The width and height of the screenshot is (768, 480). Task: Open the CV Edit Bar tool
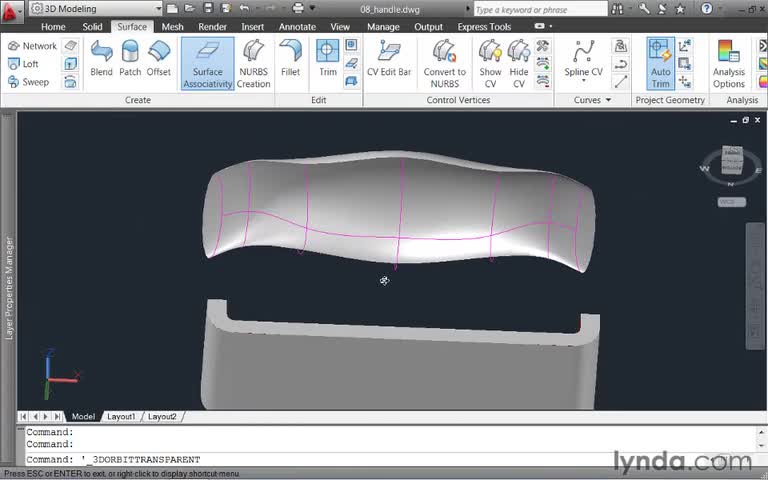coord(389,58)
